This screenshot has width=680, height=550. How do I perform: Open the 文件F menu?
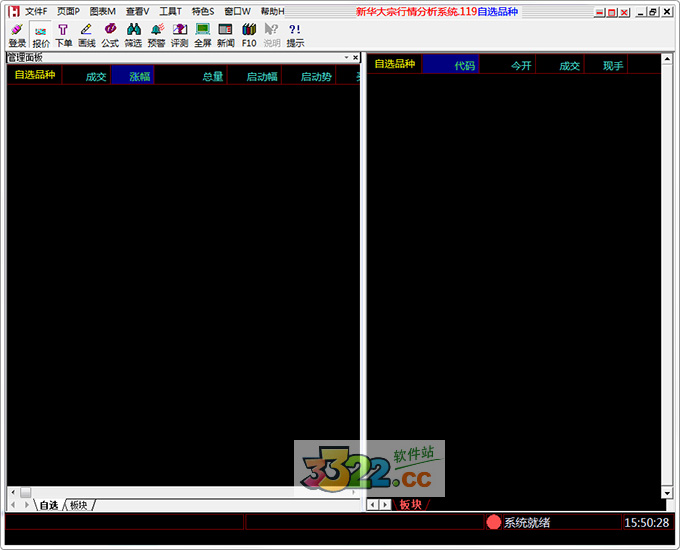(x=36, y=11)
